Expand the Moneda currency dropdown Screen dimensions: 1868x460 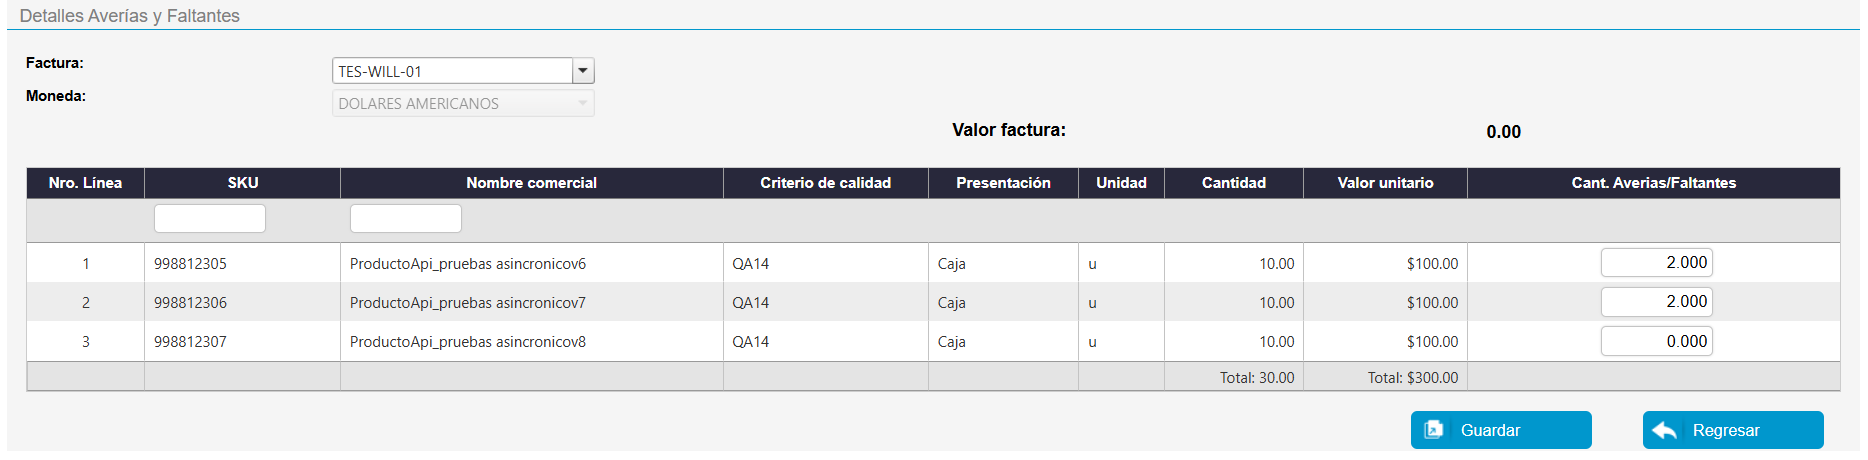583,103
